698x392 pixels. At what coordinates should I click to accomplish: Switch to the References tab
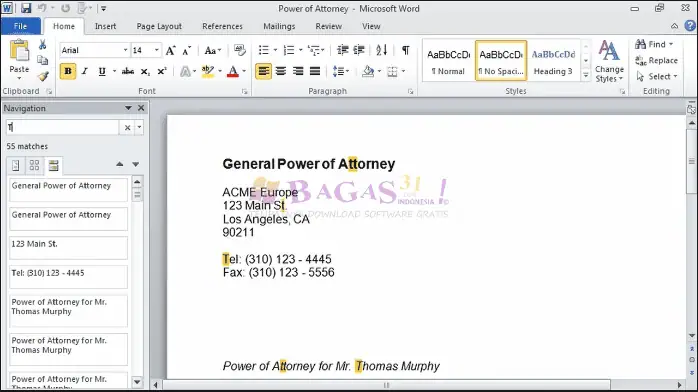pyautogui.click(x=222, y=26)
